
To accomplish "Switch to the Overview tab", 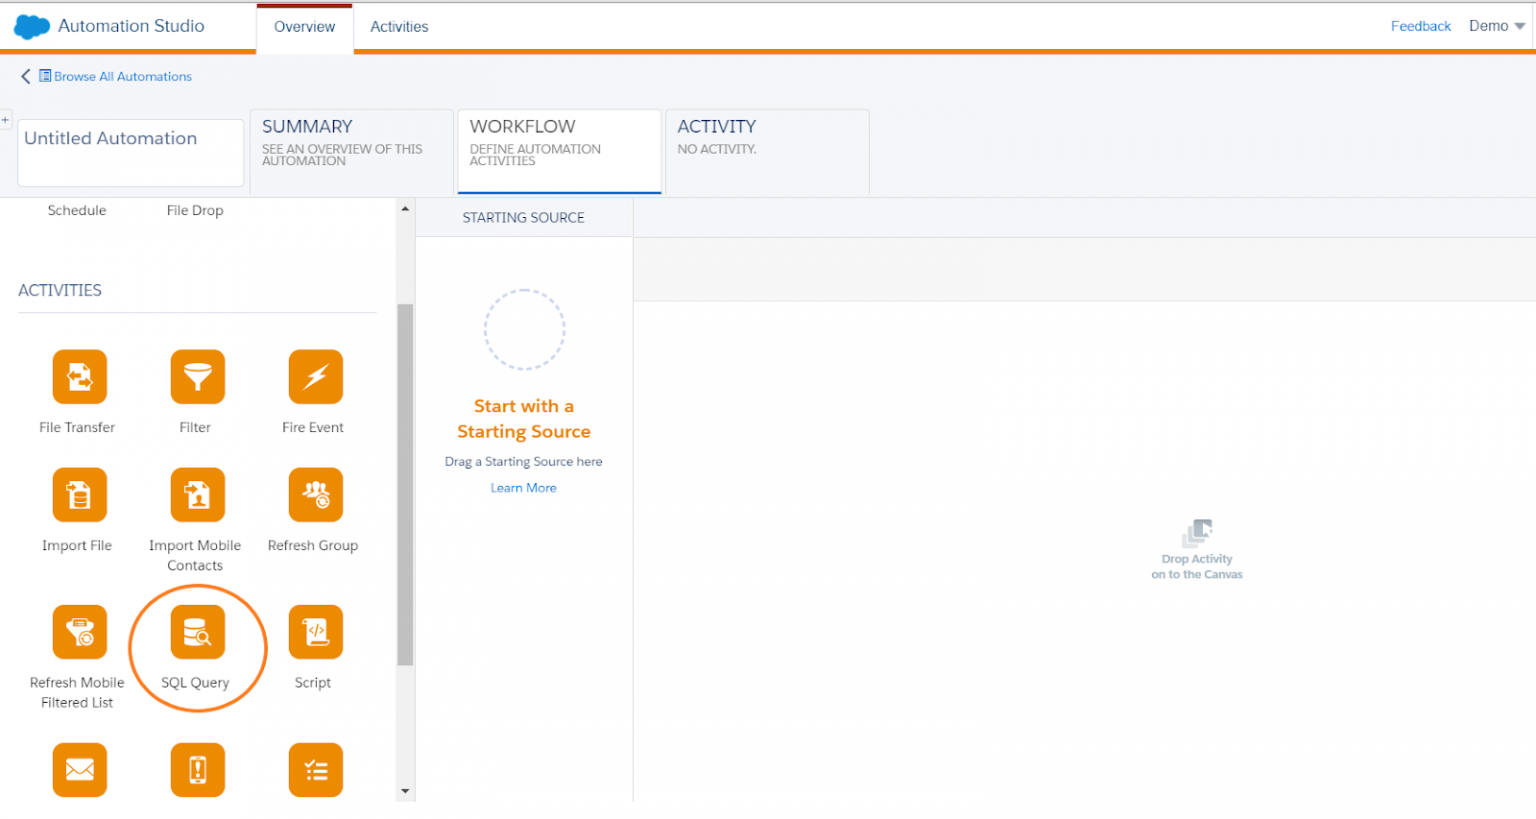I will (x=304, y=27).
